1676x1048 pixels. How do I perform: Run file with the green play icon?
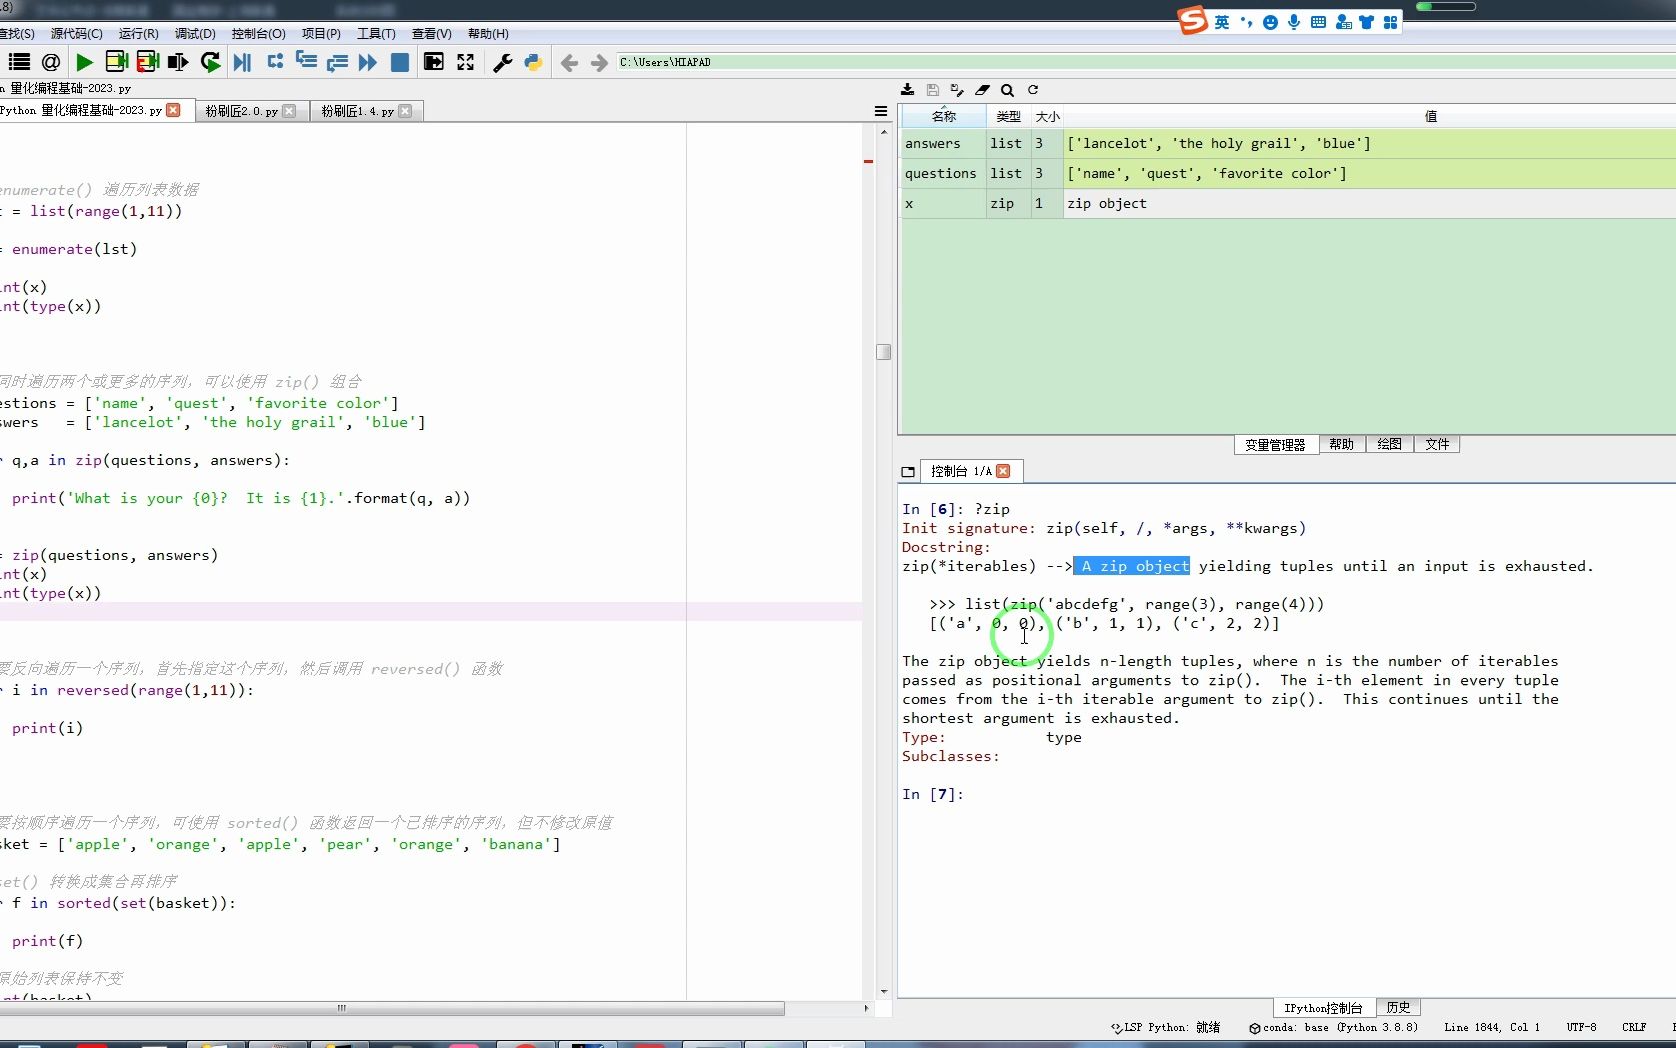[84, 62]
